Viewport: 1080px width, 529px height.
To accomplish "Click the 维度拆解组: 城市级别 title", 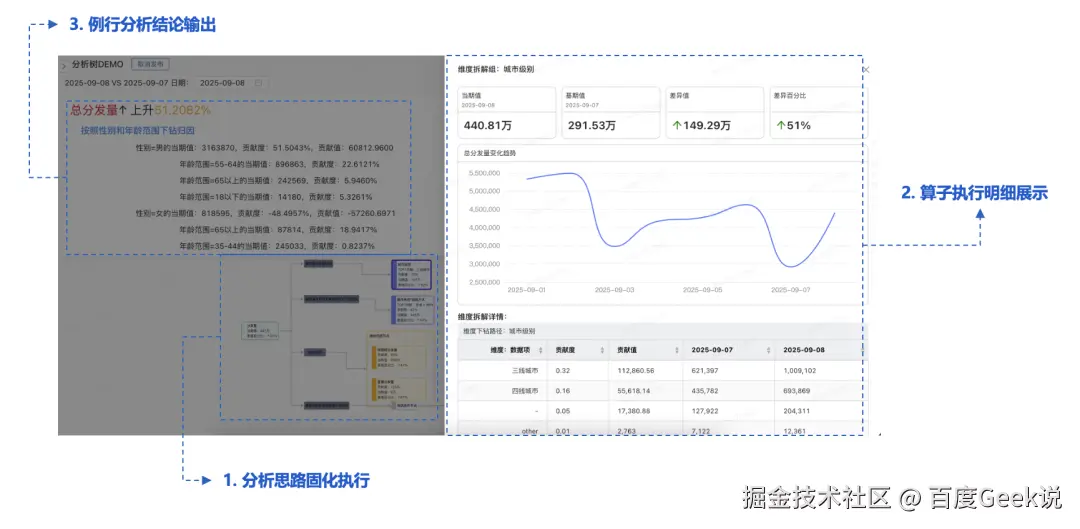I will pyautogui.click(x=496, y=70).
